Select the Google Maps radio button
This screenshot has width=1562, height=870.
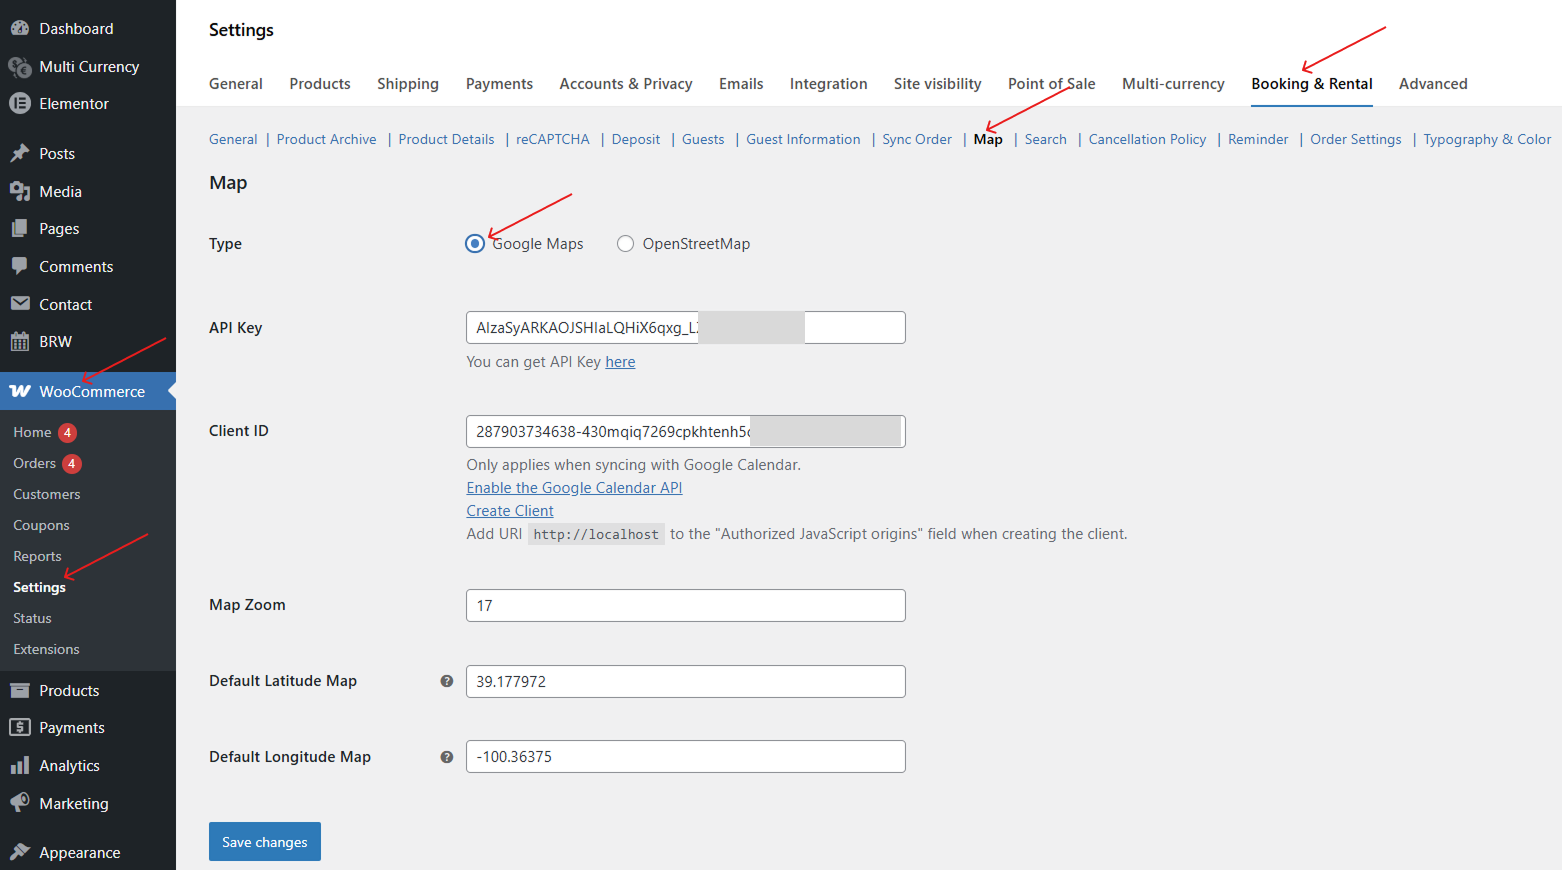(x=475, y=244)
